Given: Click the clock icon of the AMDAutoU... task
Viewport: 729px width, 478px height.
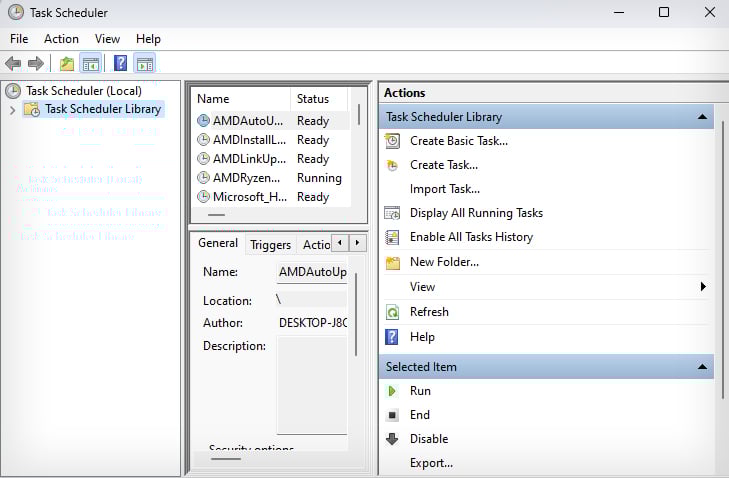Looking at the screenshot, I should coord(203,121).
